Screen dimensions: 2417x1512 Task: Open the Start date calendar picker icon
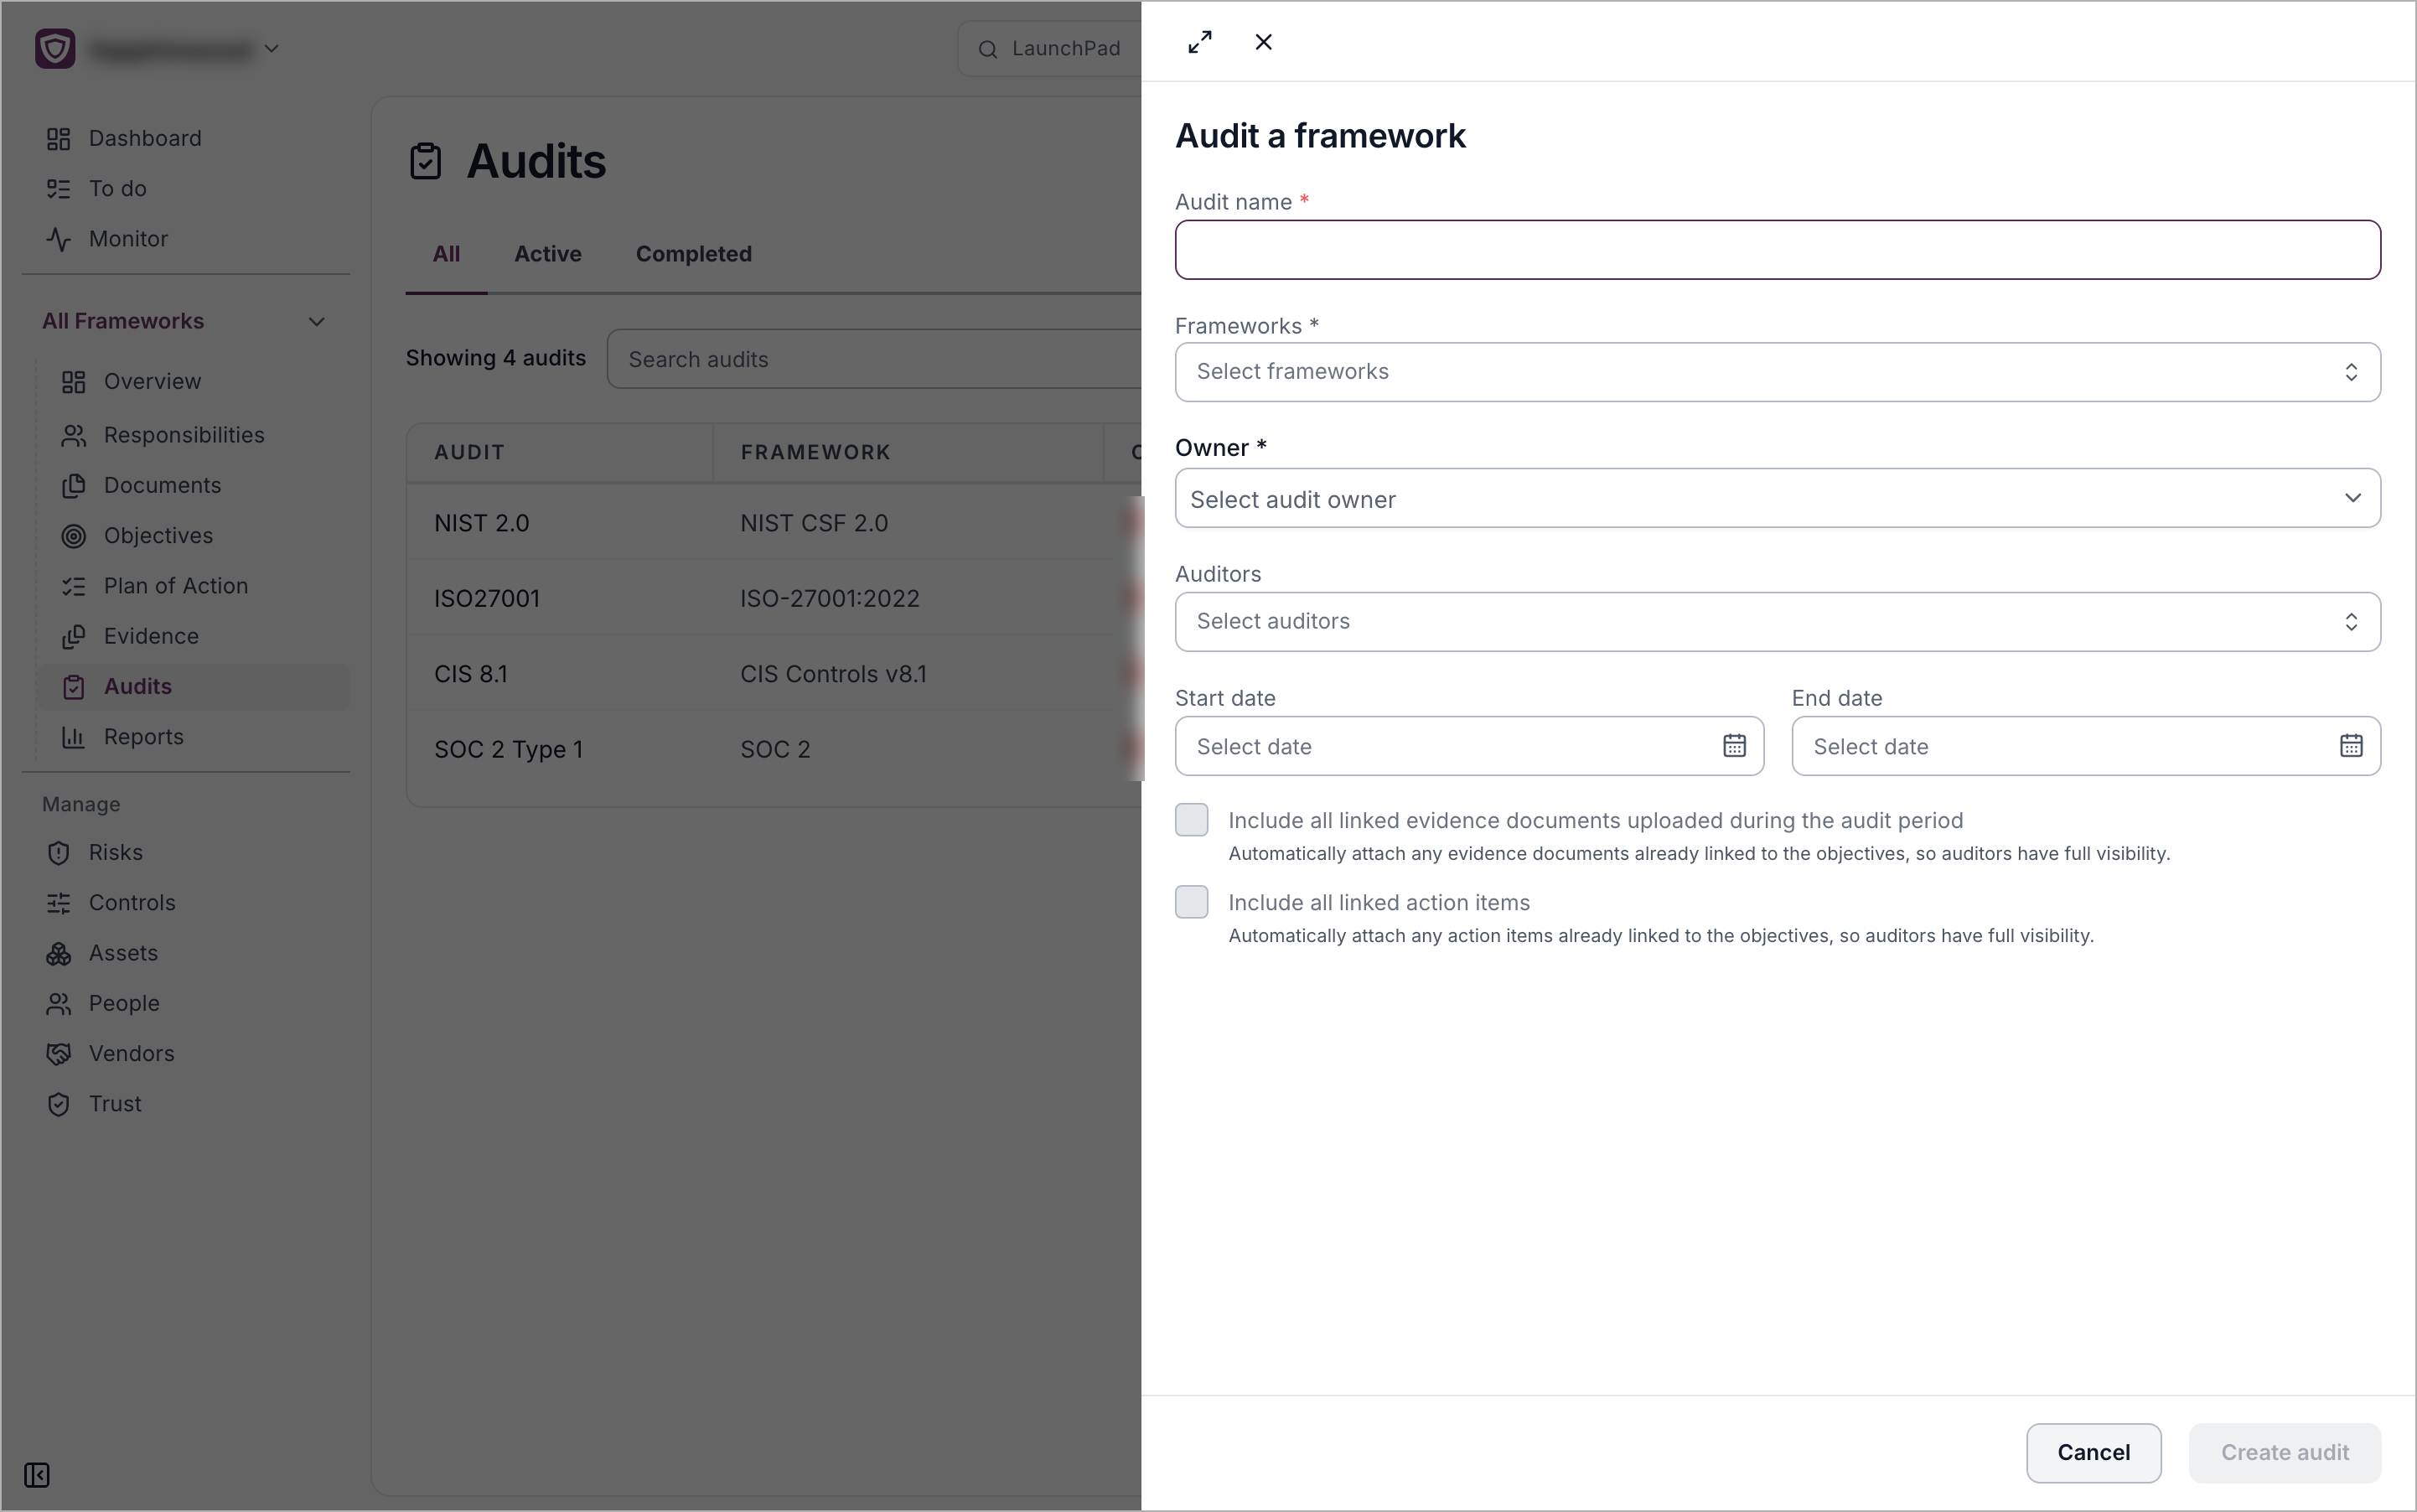click(x=1734, y=746)
